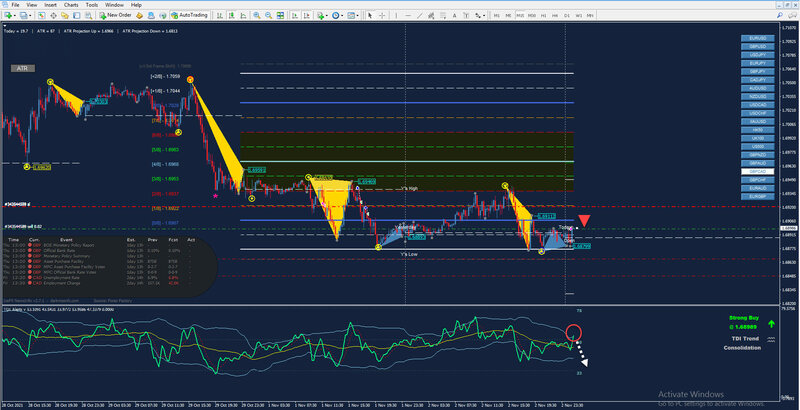Viewport: 800px width, 410px height.
Task: Click the ATR label on chart
Action: 23,68
